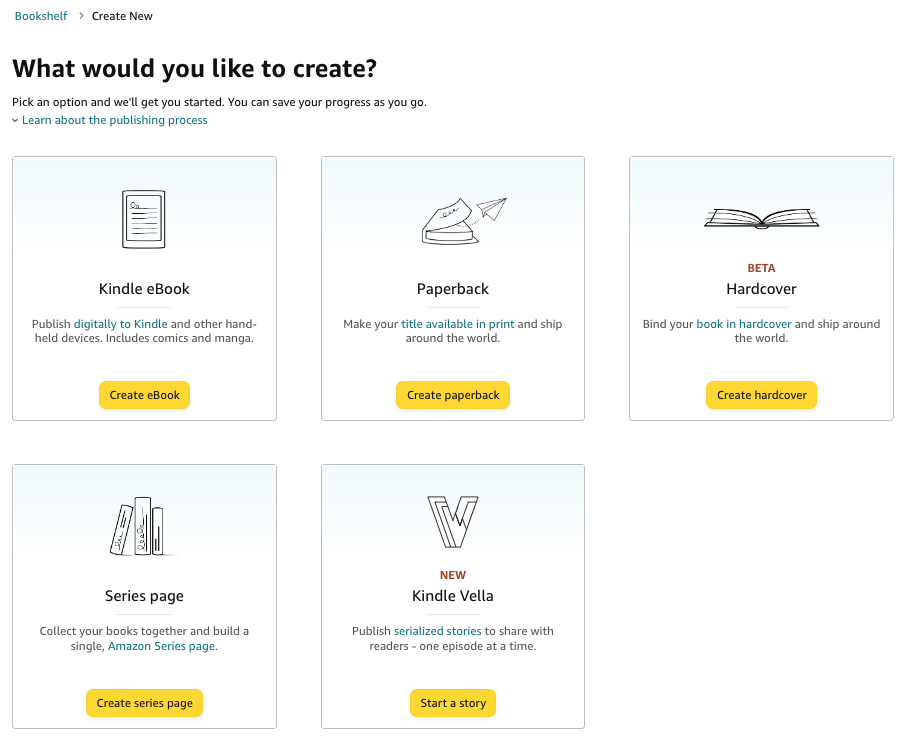
Task: Click the open hardcover book icon
Action: pos(762,218)
